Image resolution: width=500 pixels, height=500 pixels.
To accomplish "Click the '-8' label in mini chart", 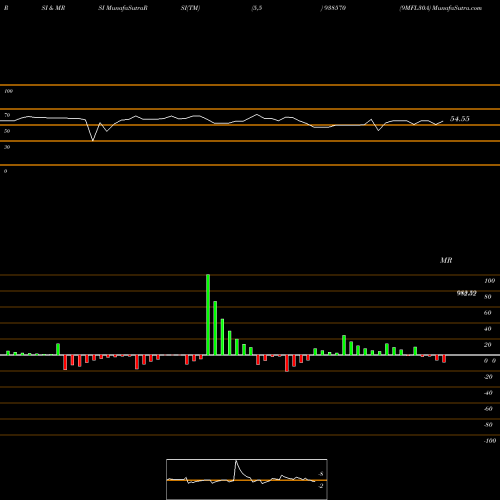I will [x=320, y=474].
